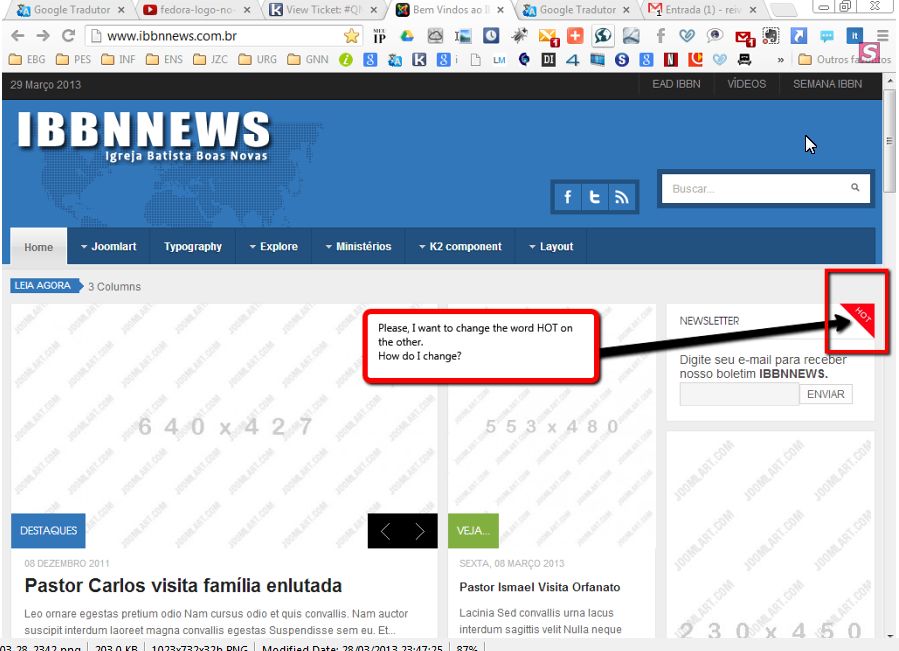Open the 553 x 480 article image
The height and width of the screenshot is (651, 899).
pyautogui.click(x=552, y=426)
